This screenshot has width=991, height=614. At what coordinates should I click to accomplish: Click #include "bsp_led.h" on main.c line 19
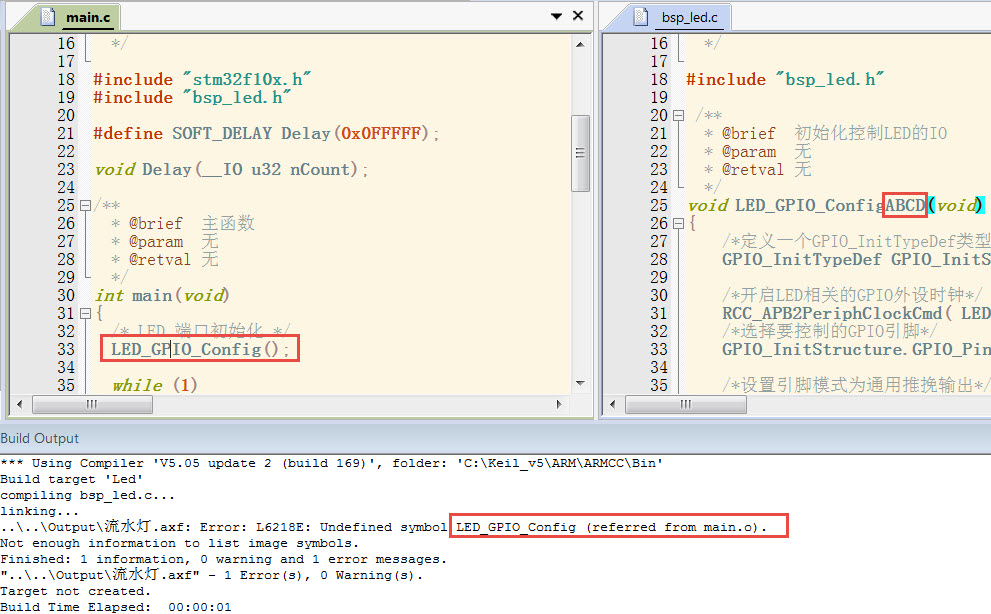point(192,97)
